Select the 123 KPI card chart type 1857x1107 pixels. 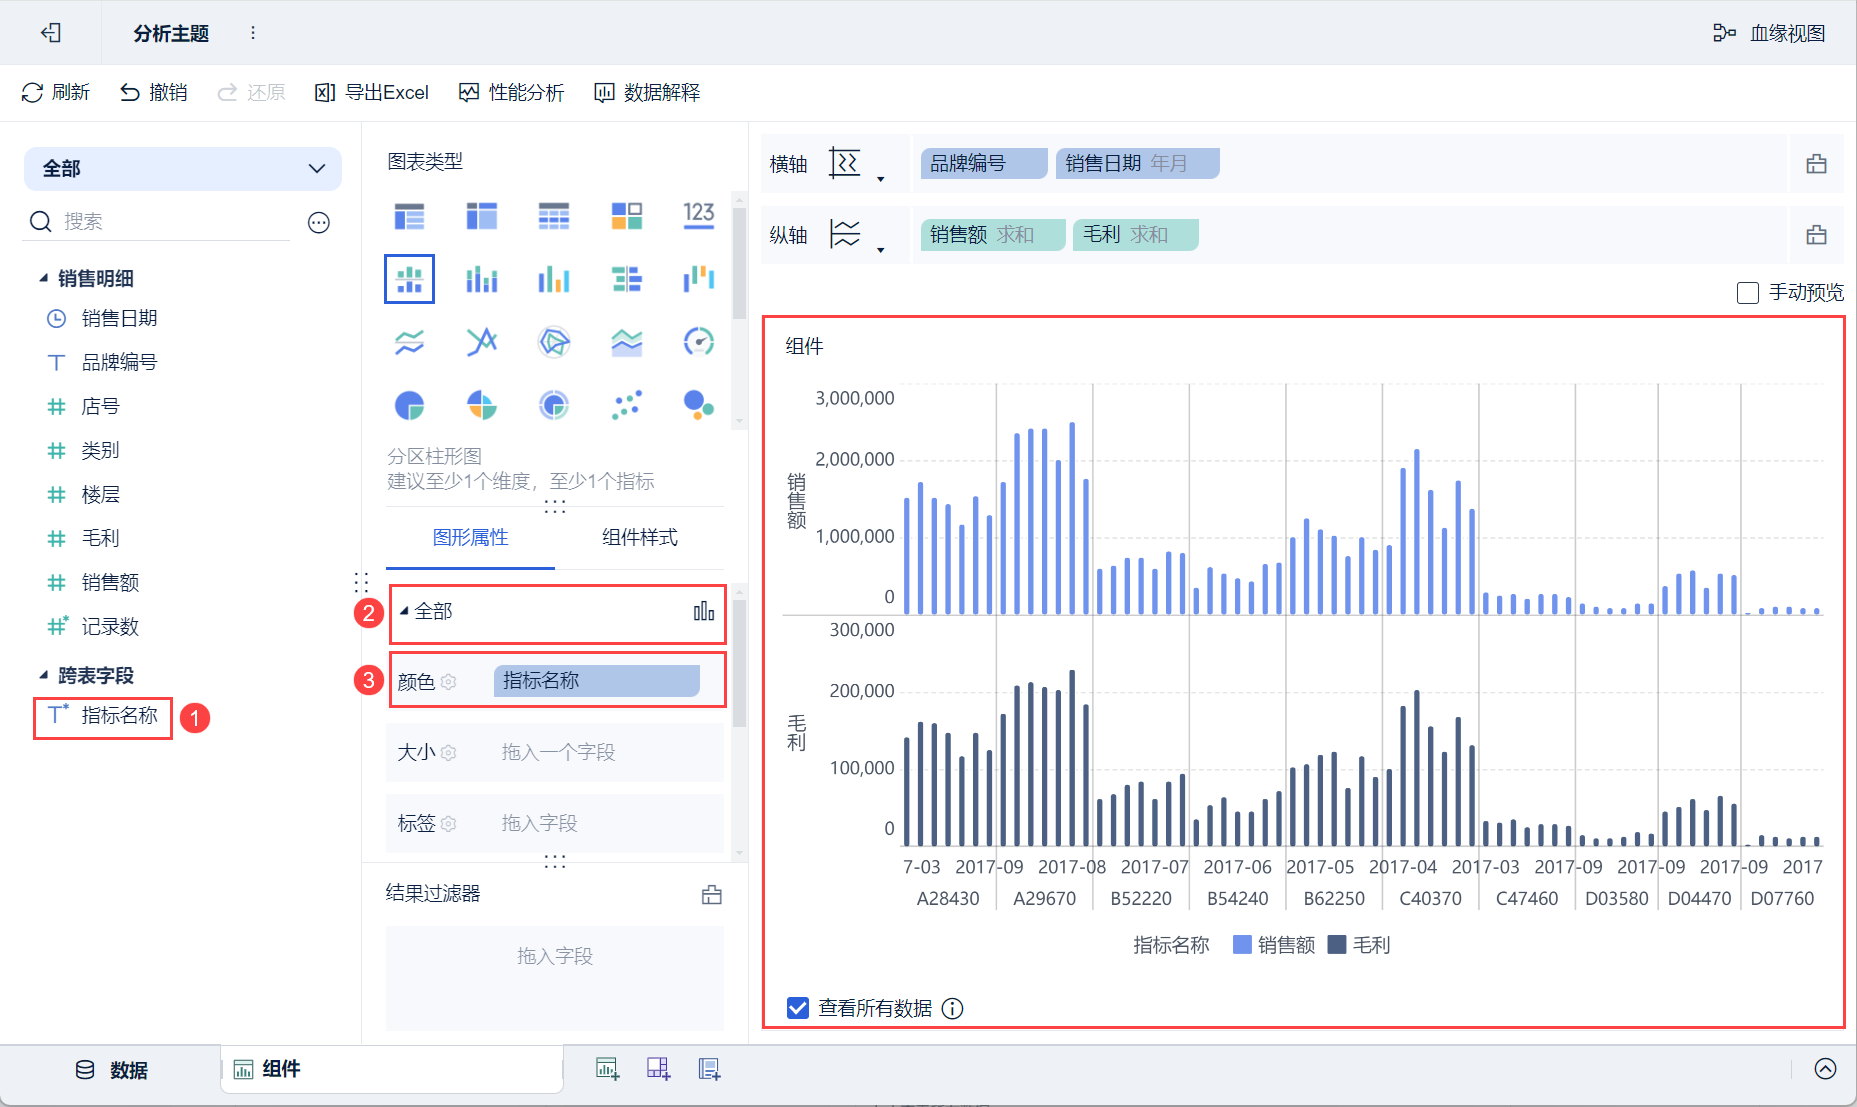[699, 216]
